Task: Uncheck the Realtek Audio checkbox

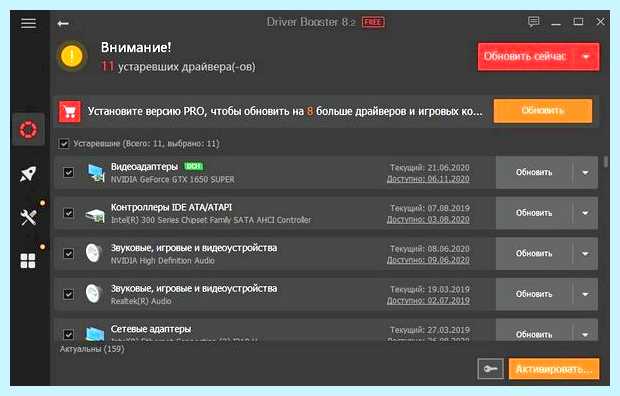Action: click(68, 294)
